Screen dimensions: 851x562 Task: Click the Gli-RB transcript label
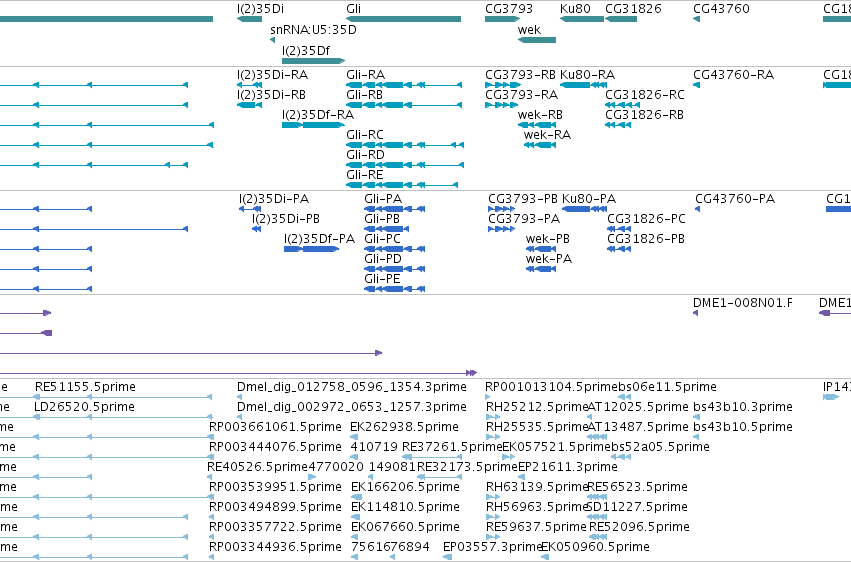click(365, 95)
